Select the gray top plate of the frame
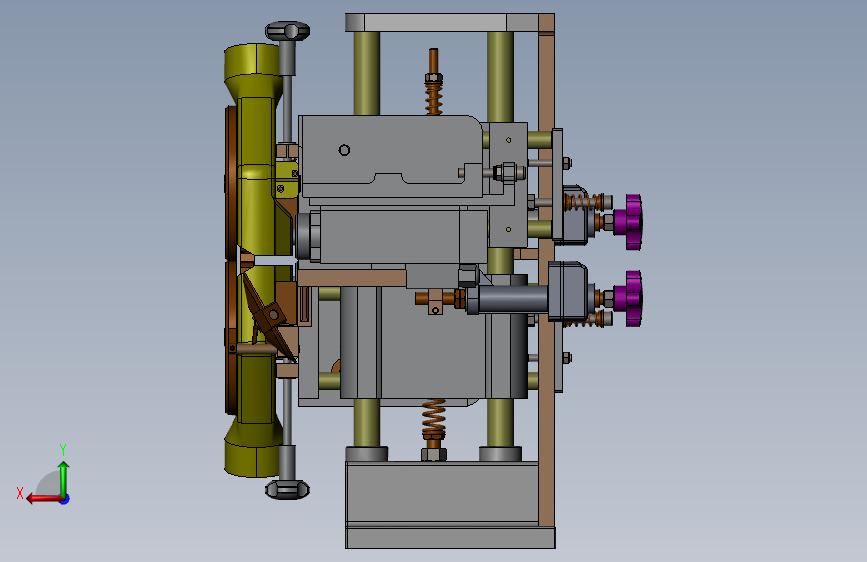 pyautogui.click(x=442, y=23)
